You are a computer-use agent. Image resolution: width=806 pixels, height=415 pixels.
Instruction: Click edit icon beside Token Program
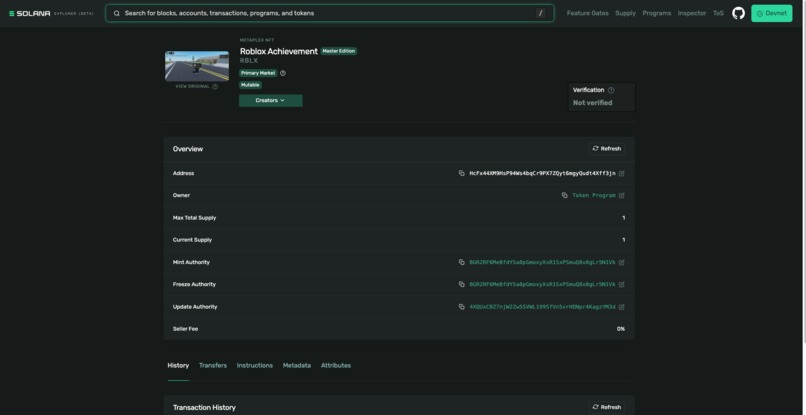coord(621,195)
